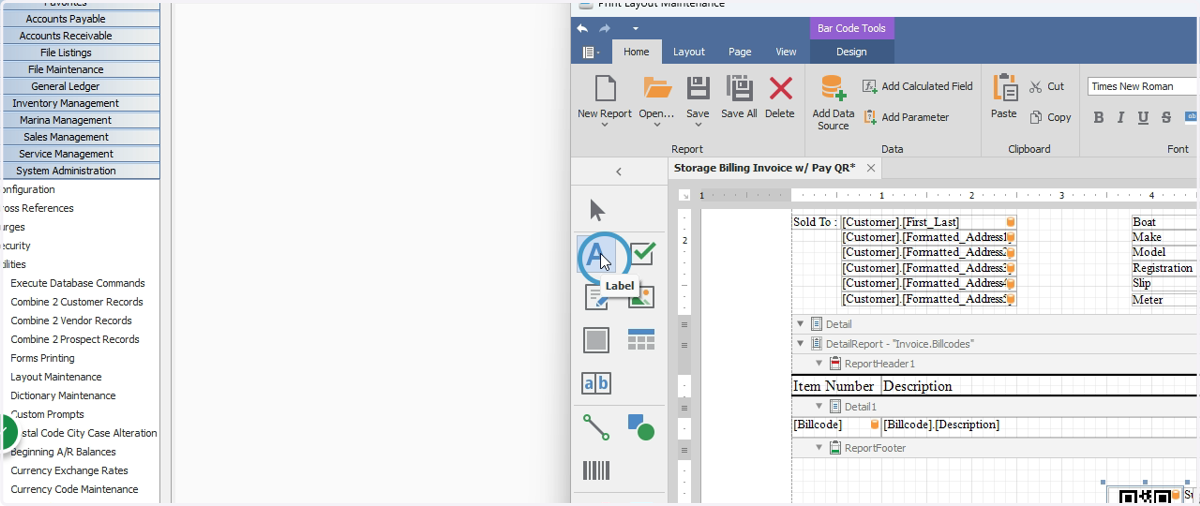Viewport: 1200px width, 506px height.
Task: Click the Copy button
Action: 1050,117
